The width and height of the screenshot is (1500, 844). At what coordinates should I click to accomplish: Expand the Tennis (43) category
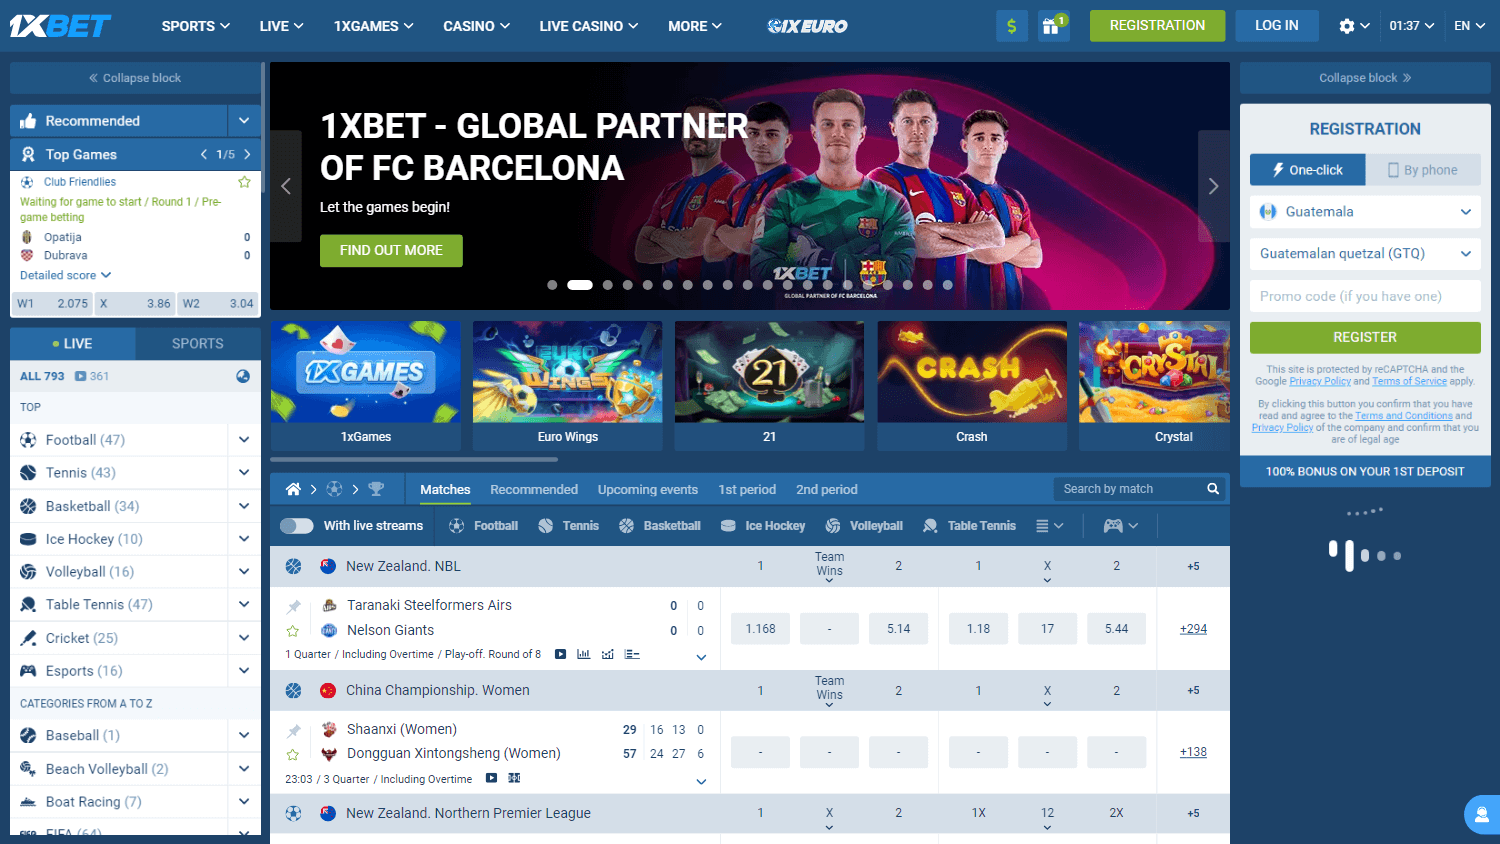[x=244, y=473]
